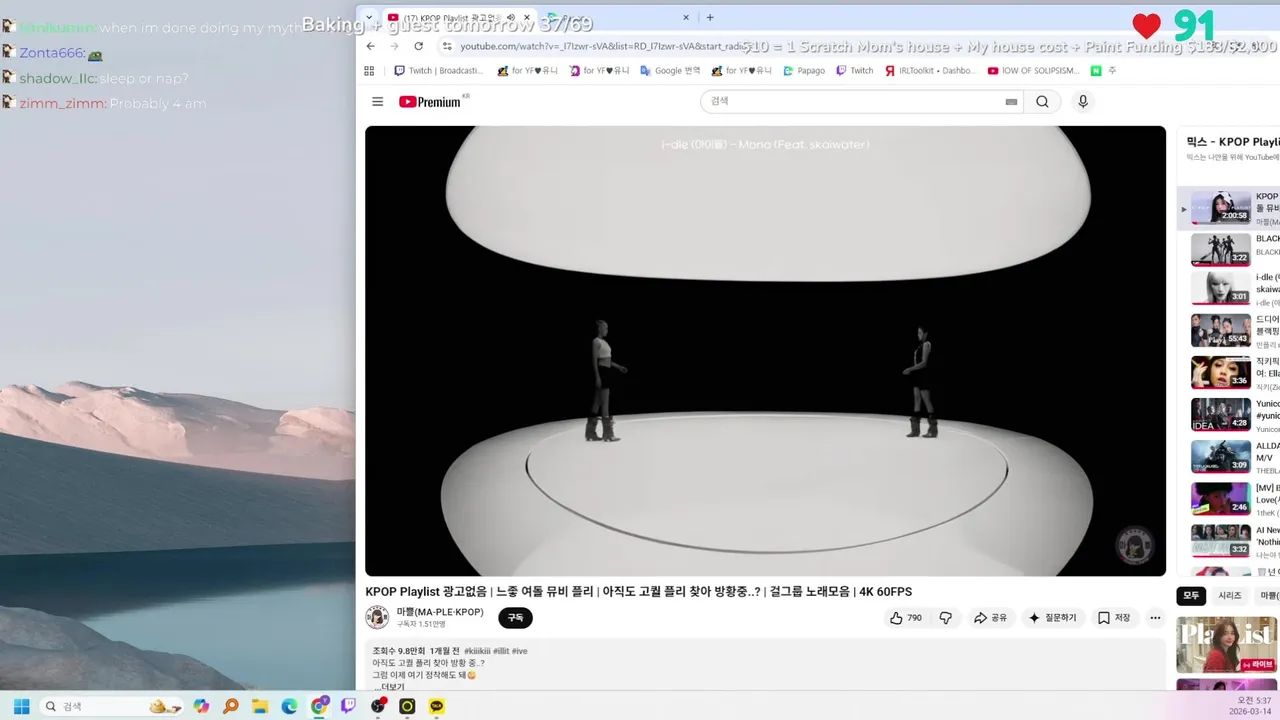This screenshot has height=720, width=1280.
Task: Open the Twitch | Broadcasti... bookmark
Action: [x=438, y=71]
